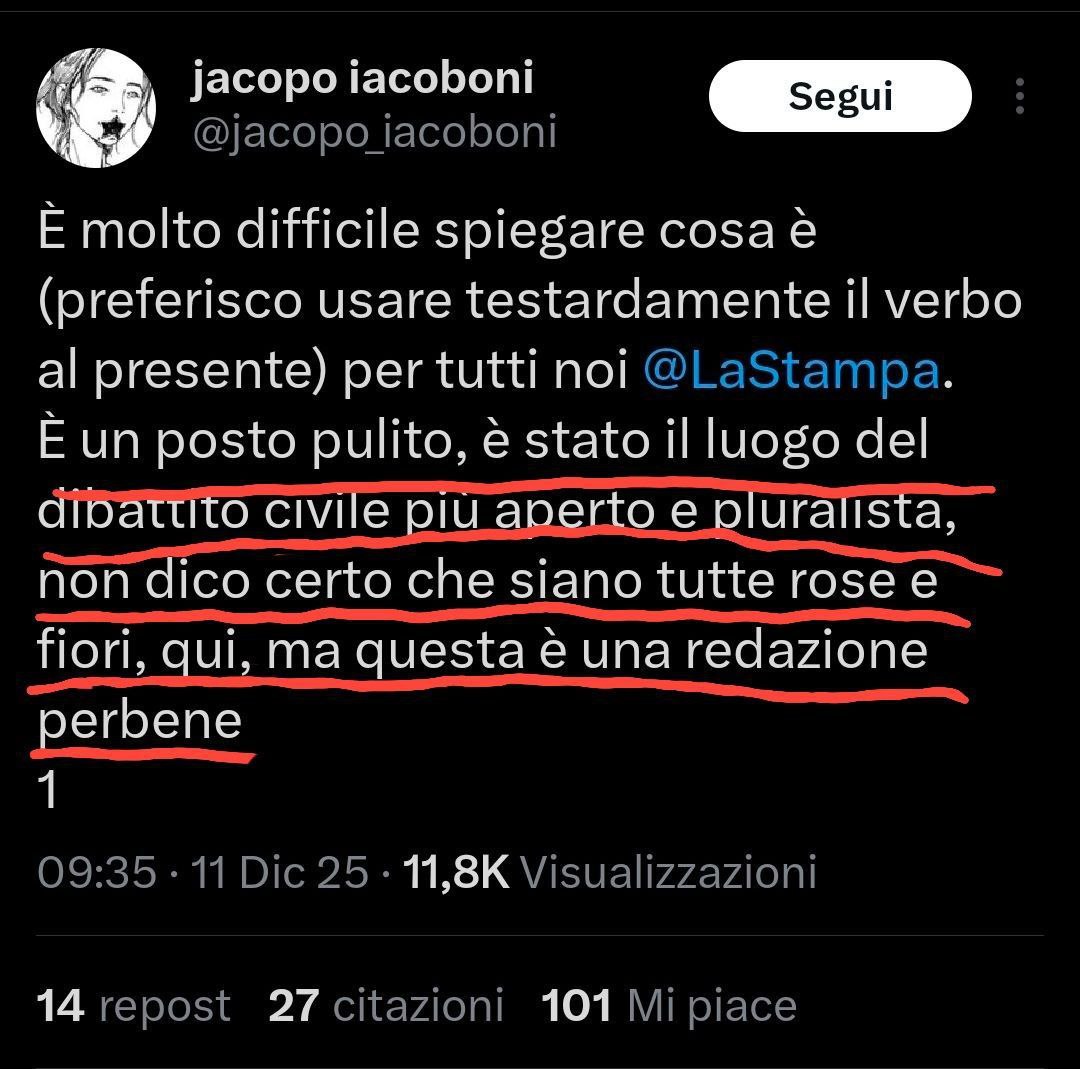Show who liked via 101 count
The height and width of the screenshot is (1069, 1080).
point(576,1006)
